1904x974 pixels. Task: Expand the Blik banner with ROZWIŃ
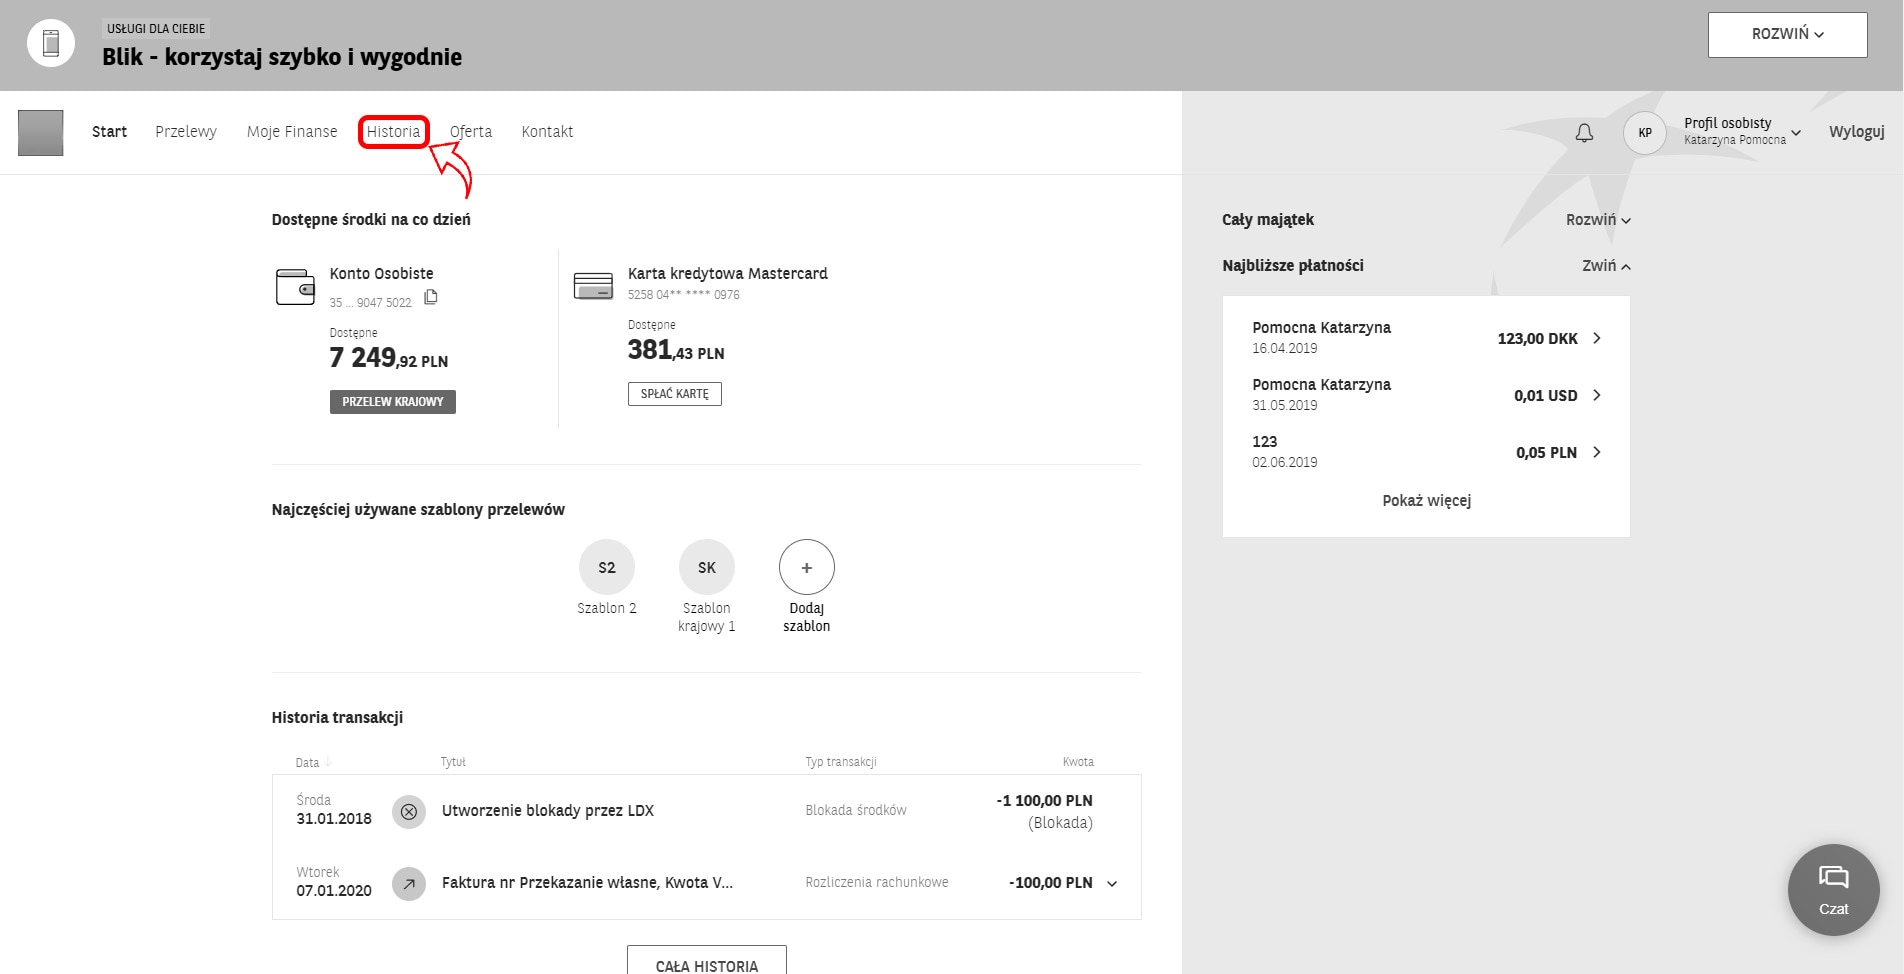coord(1787,35)
